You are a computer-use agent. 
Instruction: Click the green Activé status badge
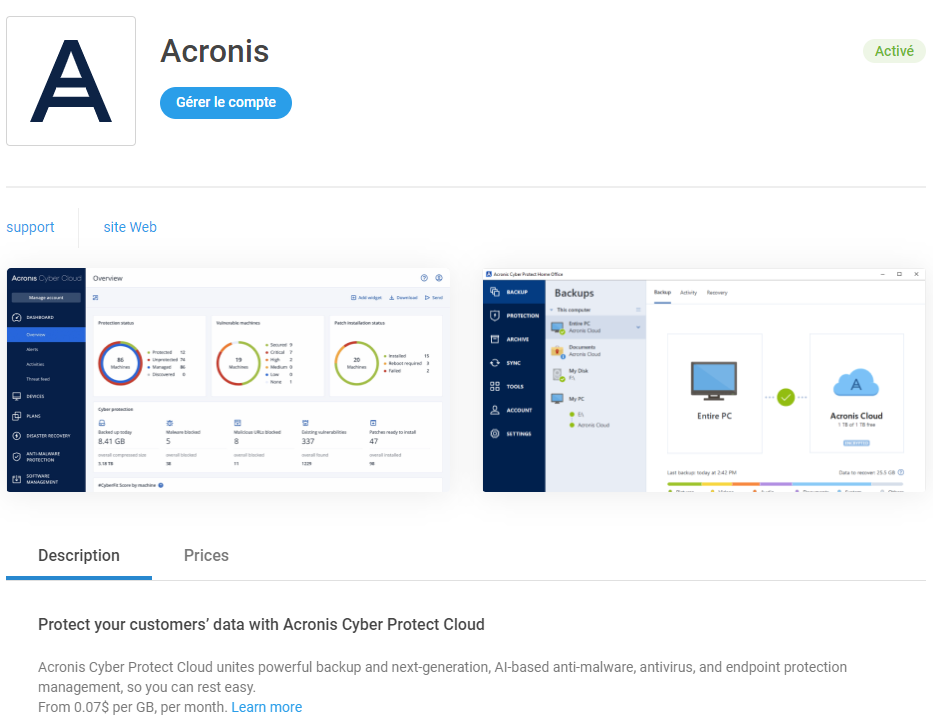tap(894, 51)
